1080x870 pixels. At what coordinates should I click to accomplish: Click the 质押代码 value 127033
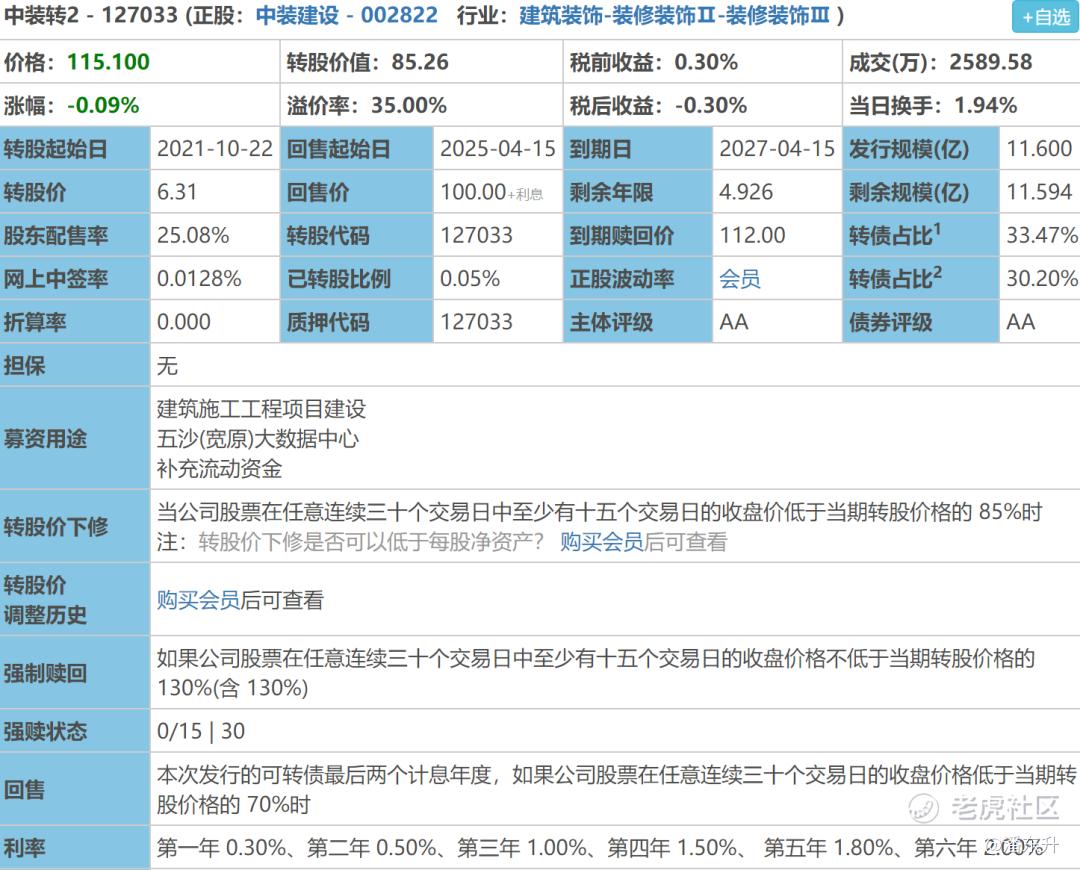pos(477,322)
